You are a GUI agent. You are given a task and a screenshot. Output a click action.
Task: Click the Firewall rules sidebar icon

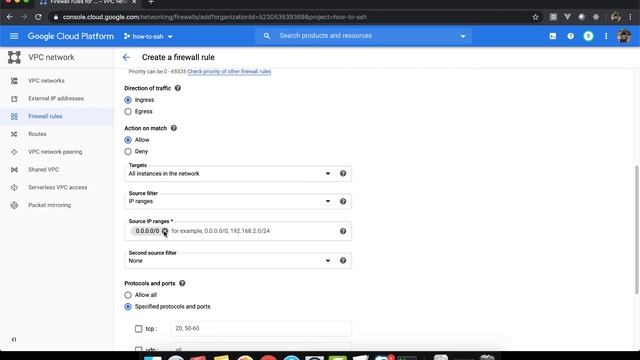(x=14, y=116)
